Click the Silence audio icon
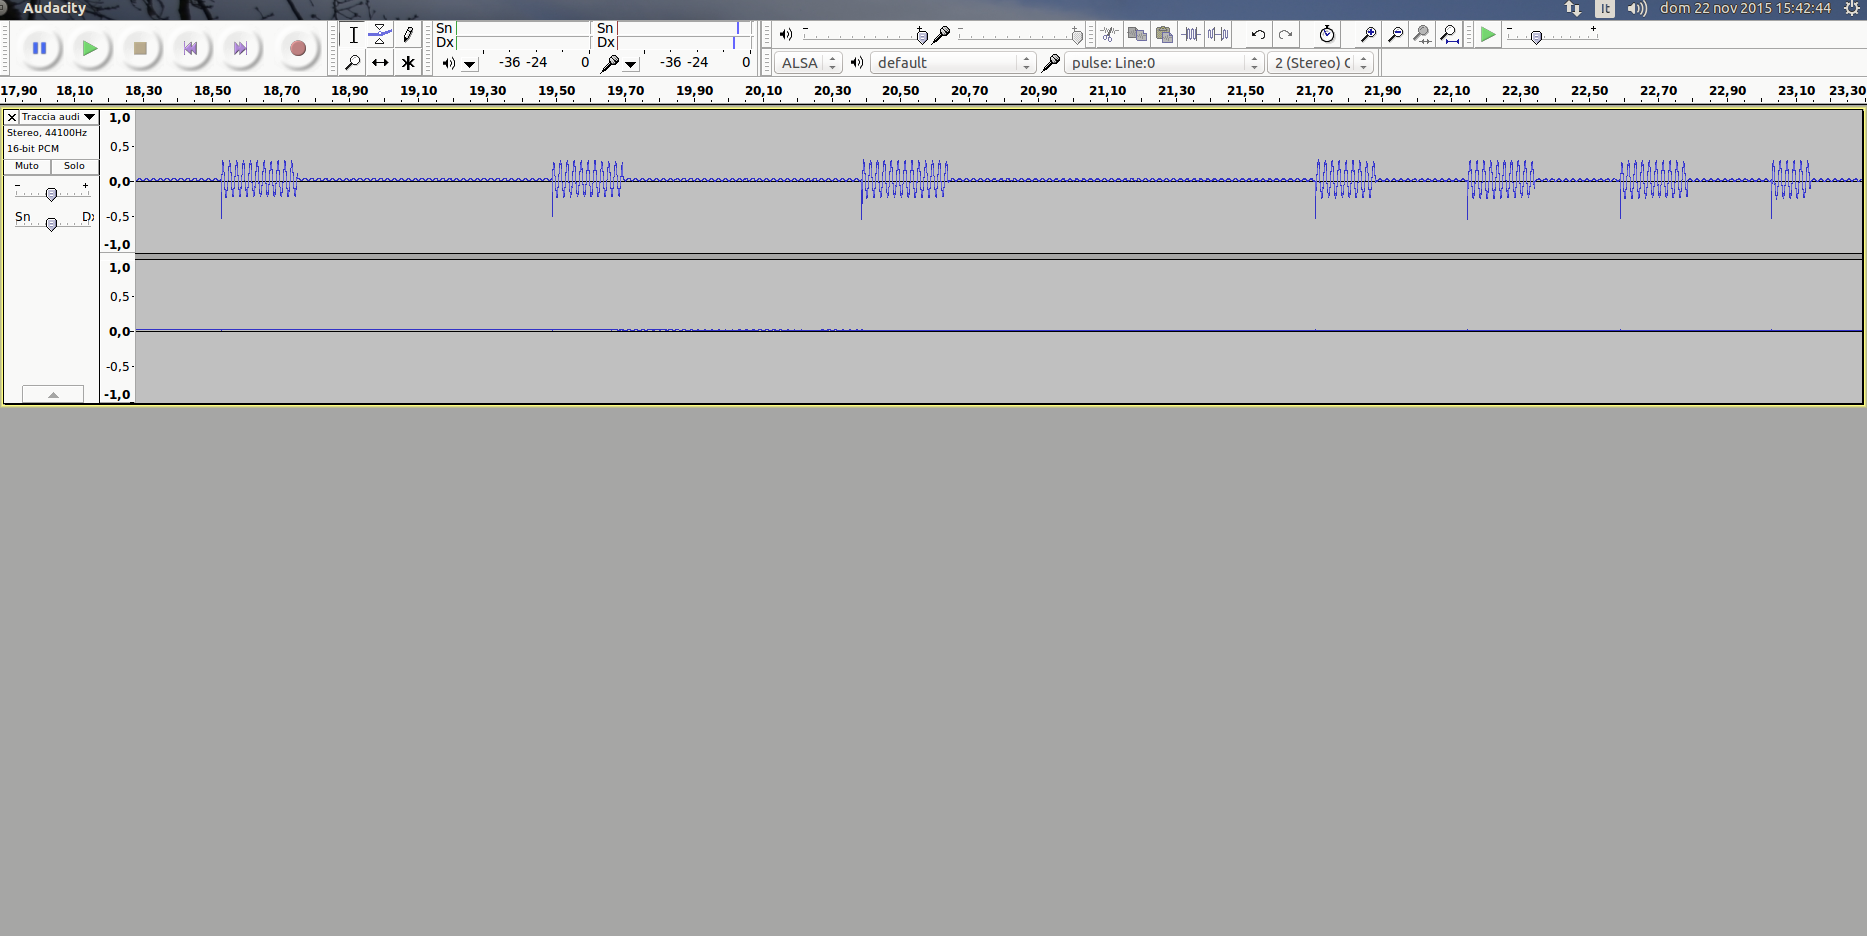This screenshot has width=1867, height=936. (1218, 35)
